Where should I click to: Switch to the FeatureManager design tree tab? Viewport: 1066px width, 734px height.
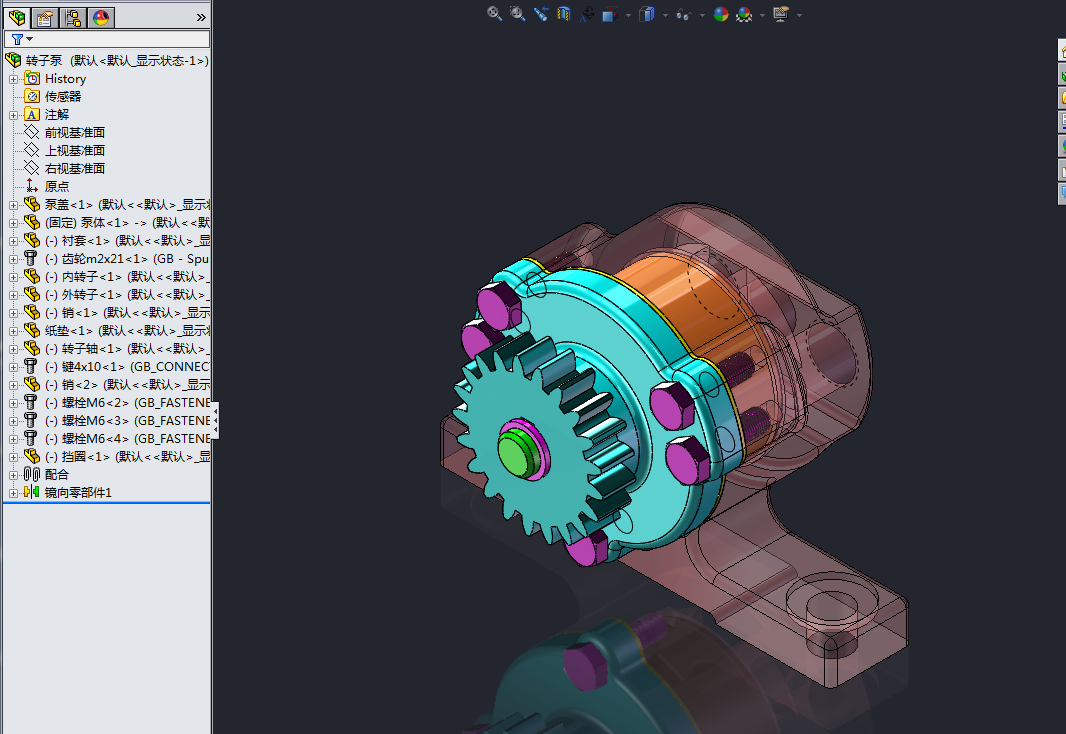(x=17, y=18)
